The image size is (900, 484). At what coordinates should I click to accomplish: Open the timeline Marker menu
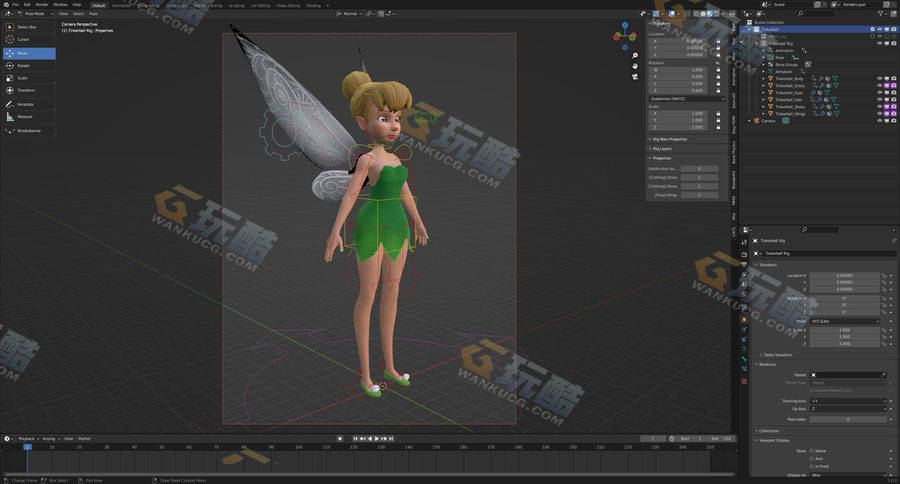(x=84, y=439)
